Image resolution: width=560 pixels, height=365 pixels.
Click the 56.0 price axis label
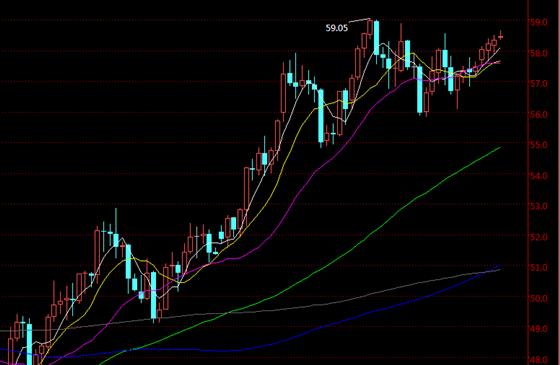pyautogui.click(x=539, y=114)
